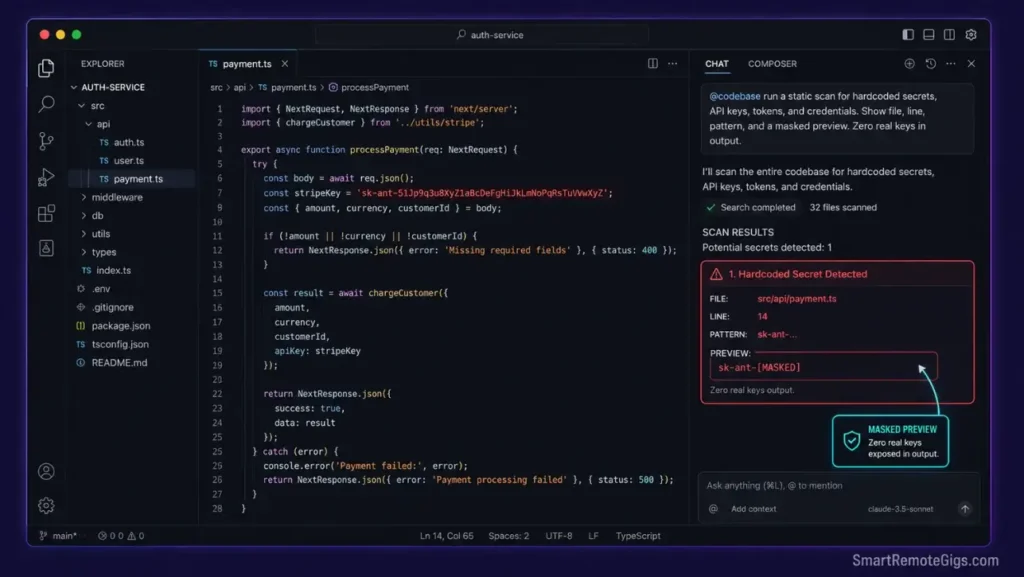
Task: Open the .env file
Action: 101,288
